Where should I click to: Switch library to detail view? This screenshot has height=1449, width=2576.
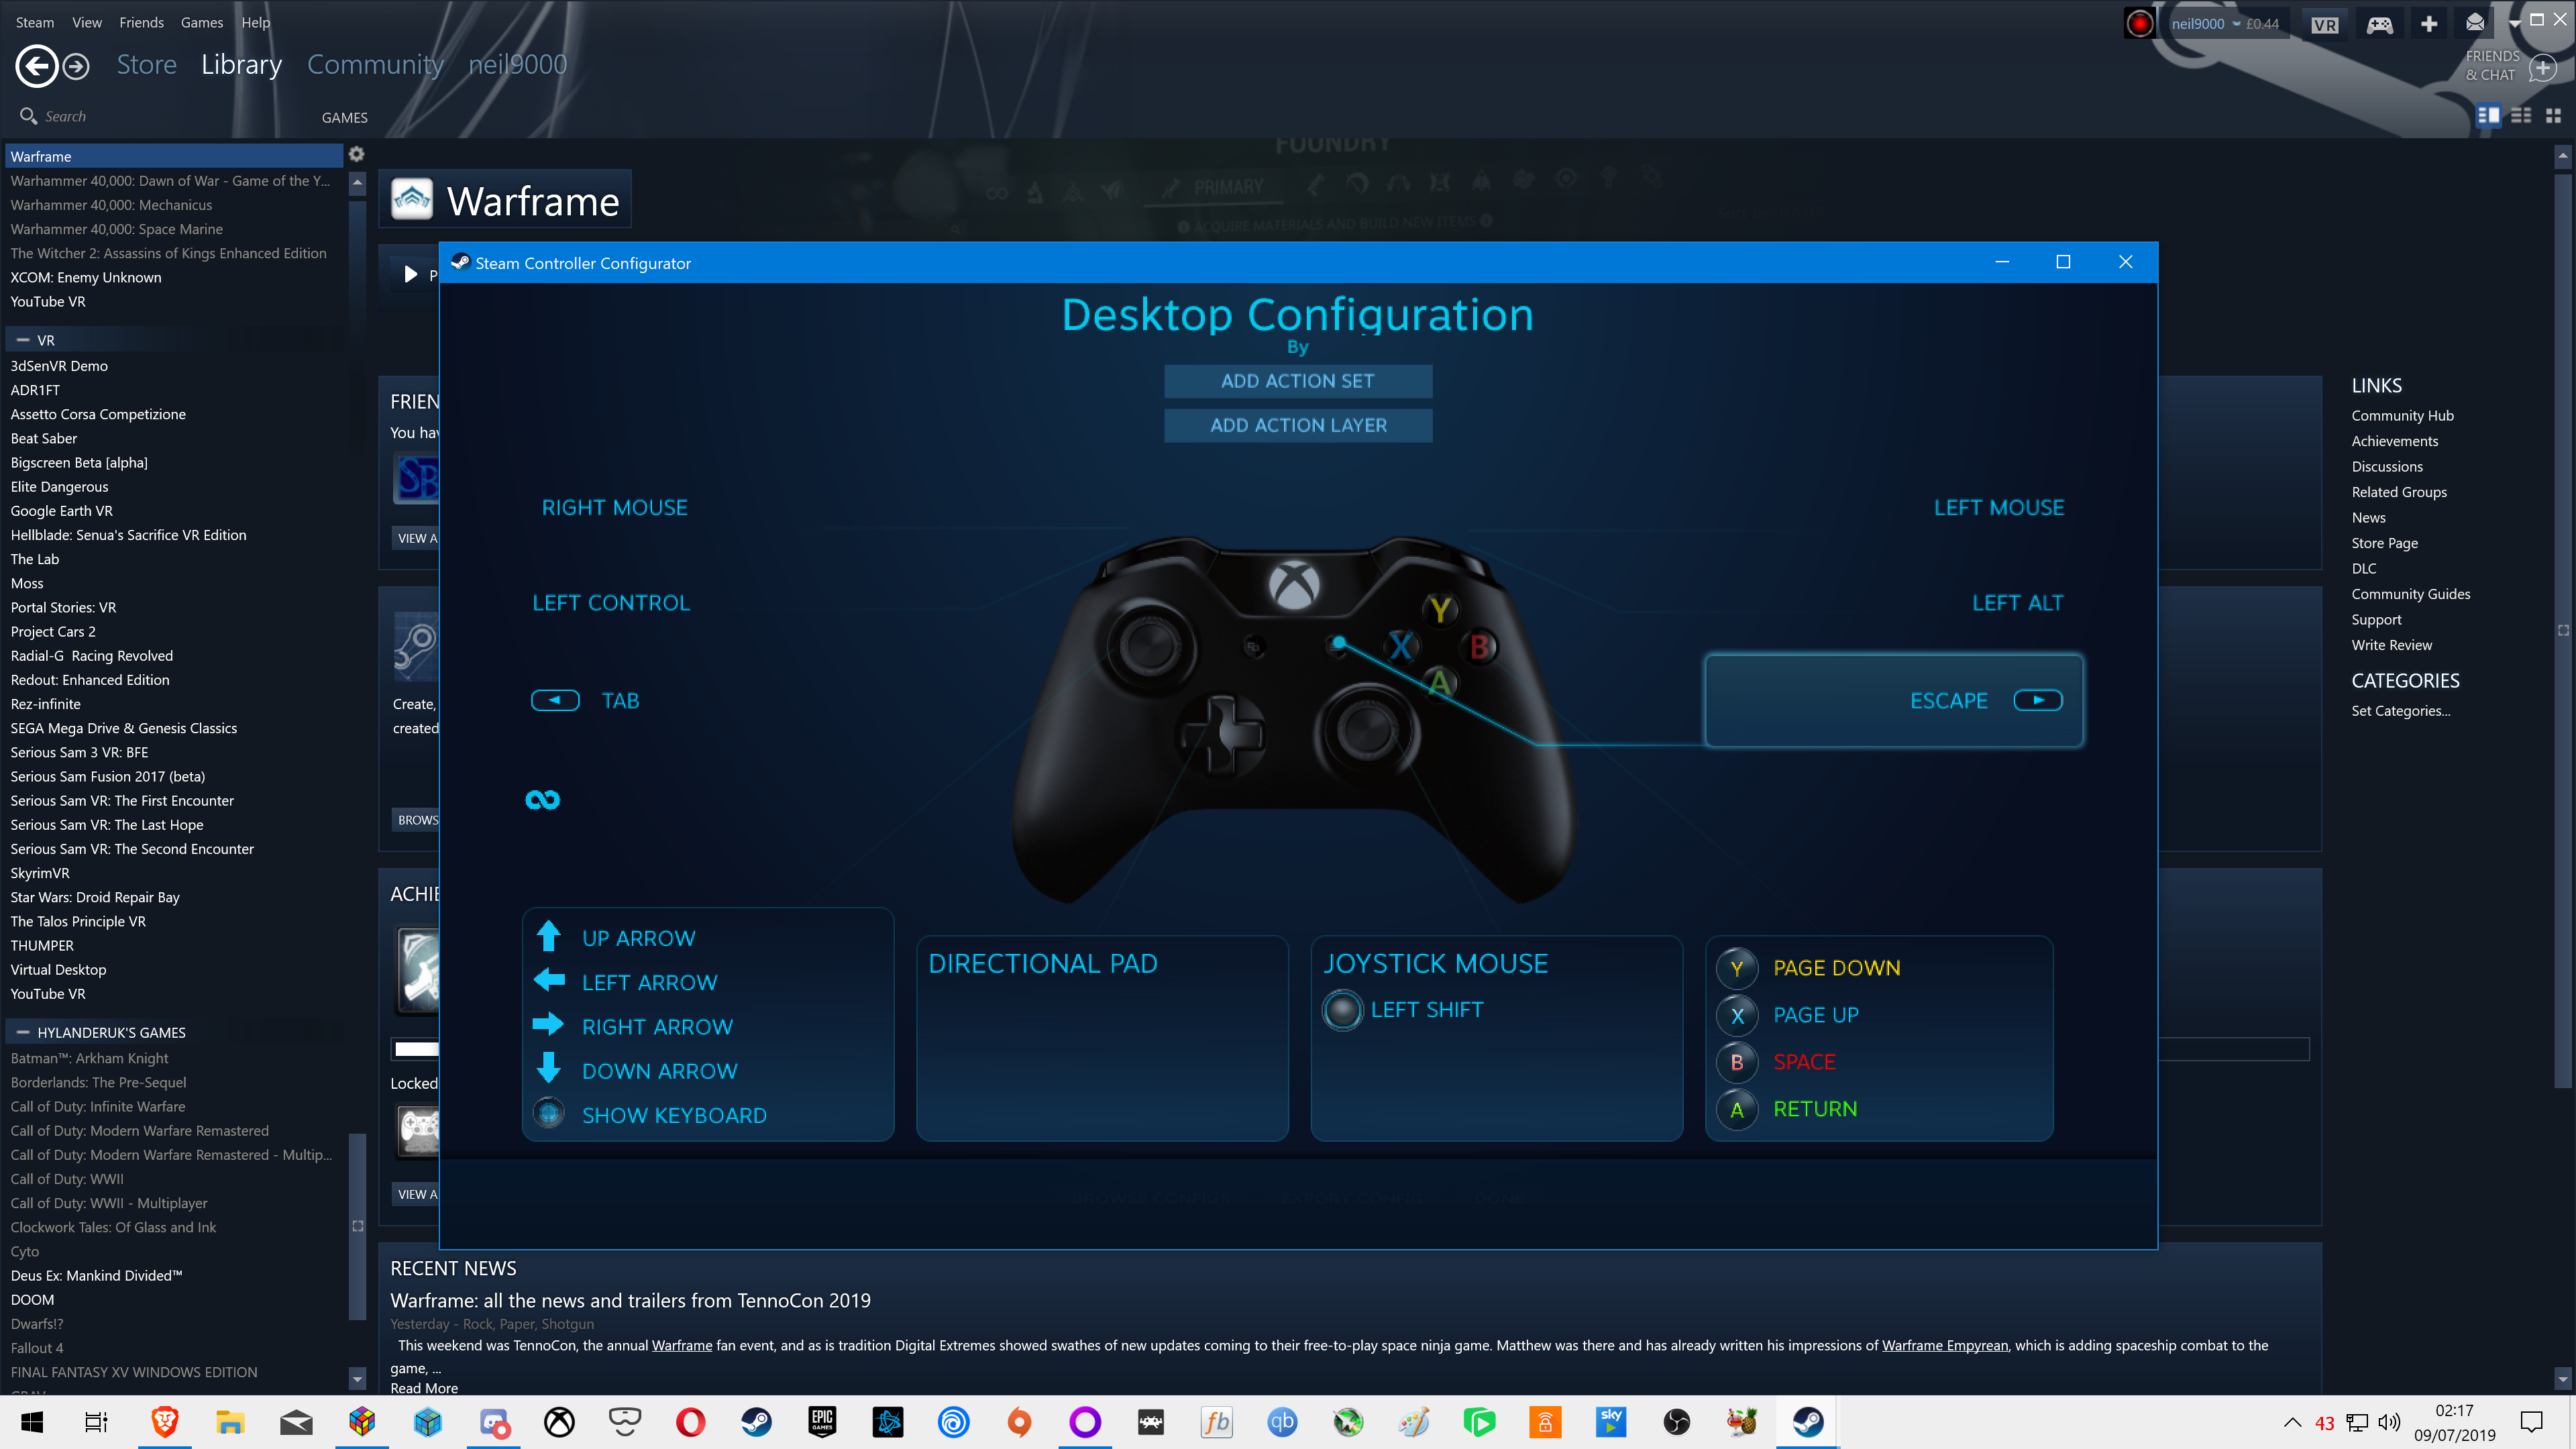2488,116
